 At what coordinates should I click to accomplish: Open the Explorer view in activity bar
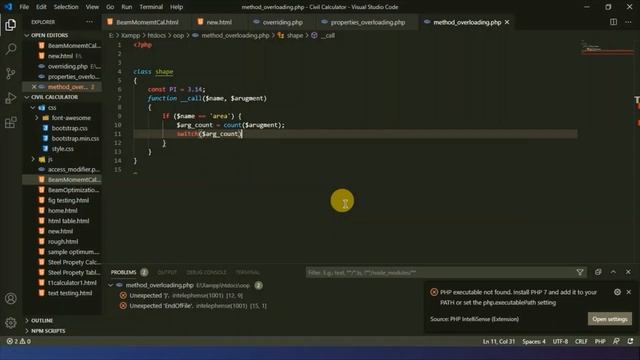pyautogui.click(x=11, y=25)
